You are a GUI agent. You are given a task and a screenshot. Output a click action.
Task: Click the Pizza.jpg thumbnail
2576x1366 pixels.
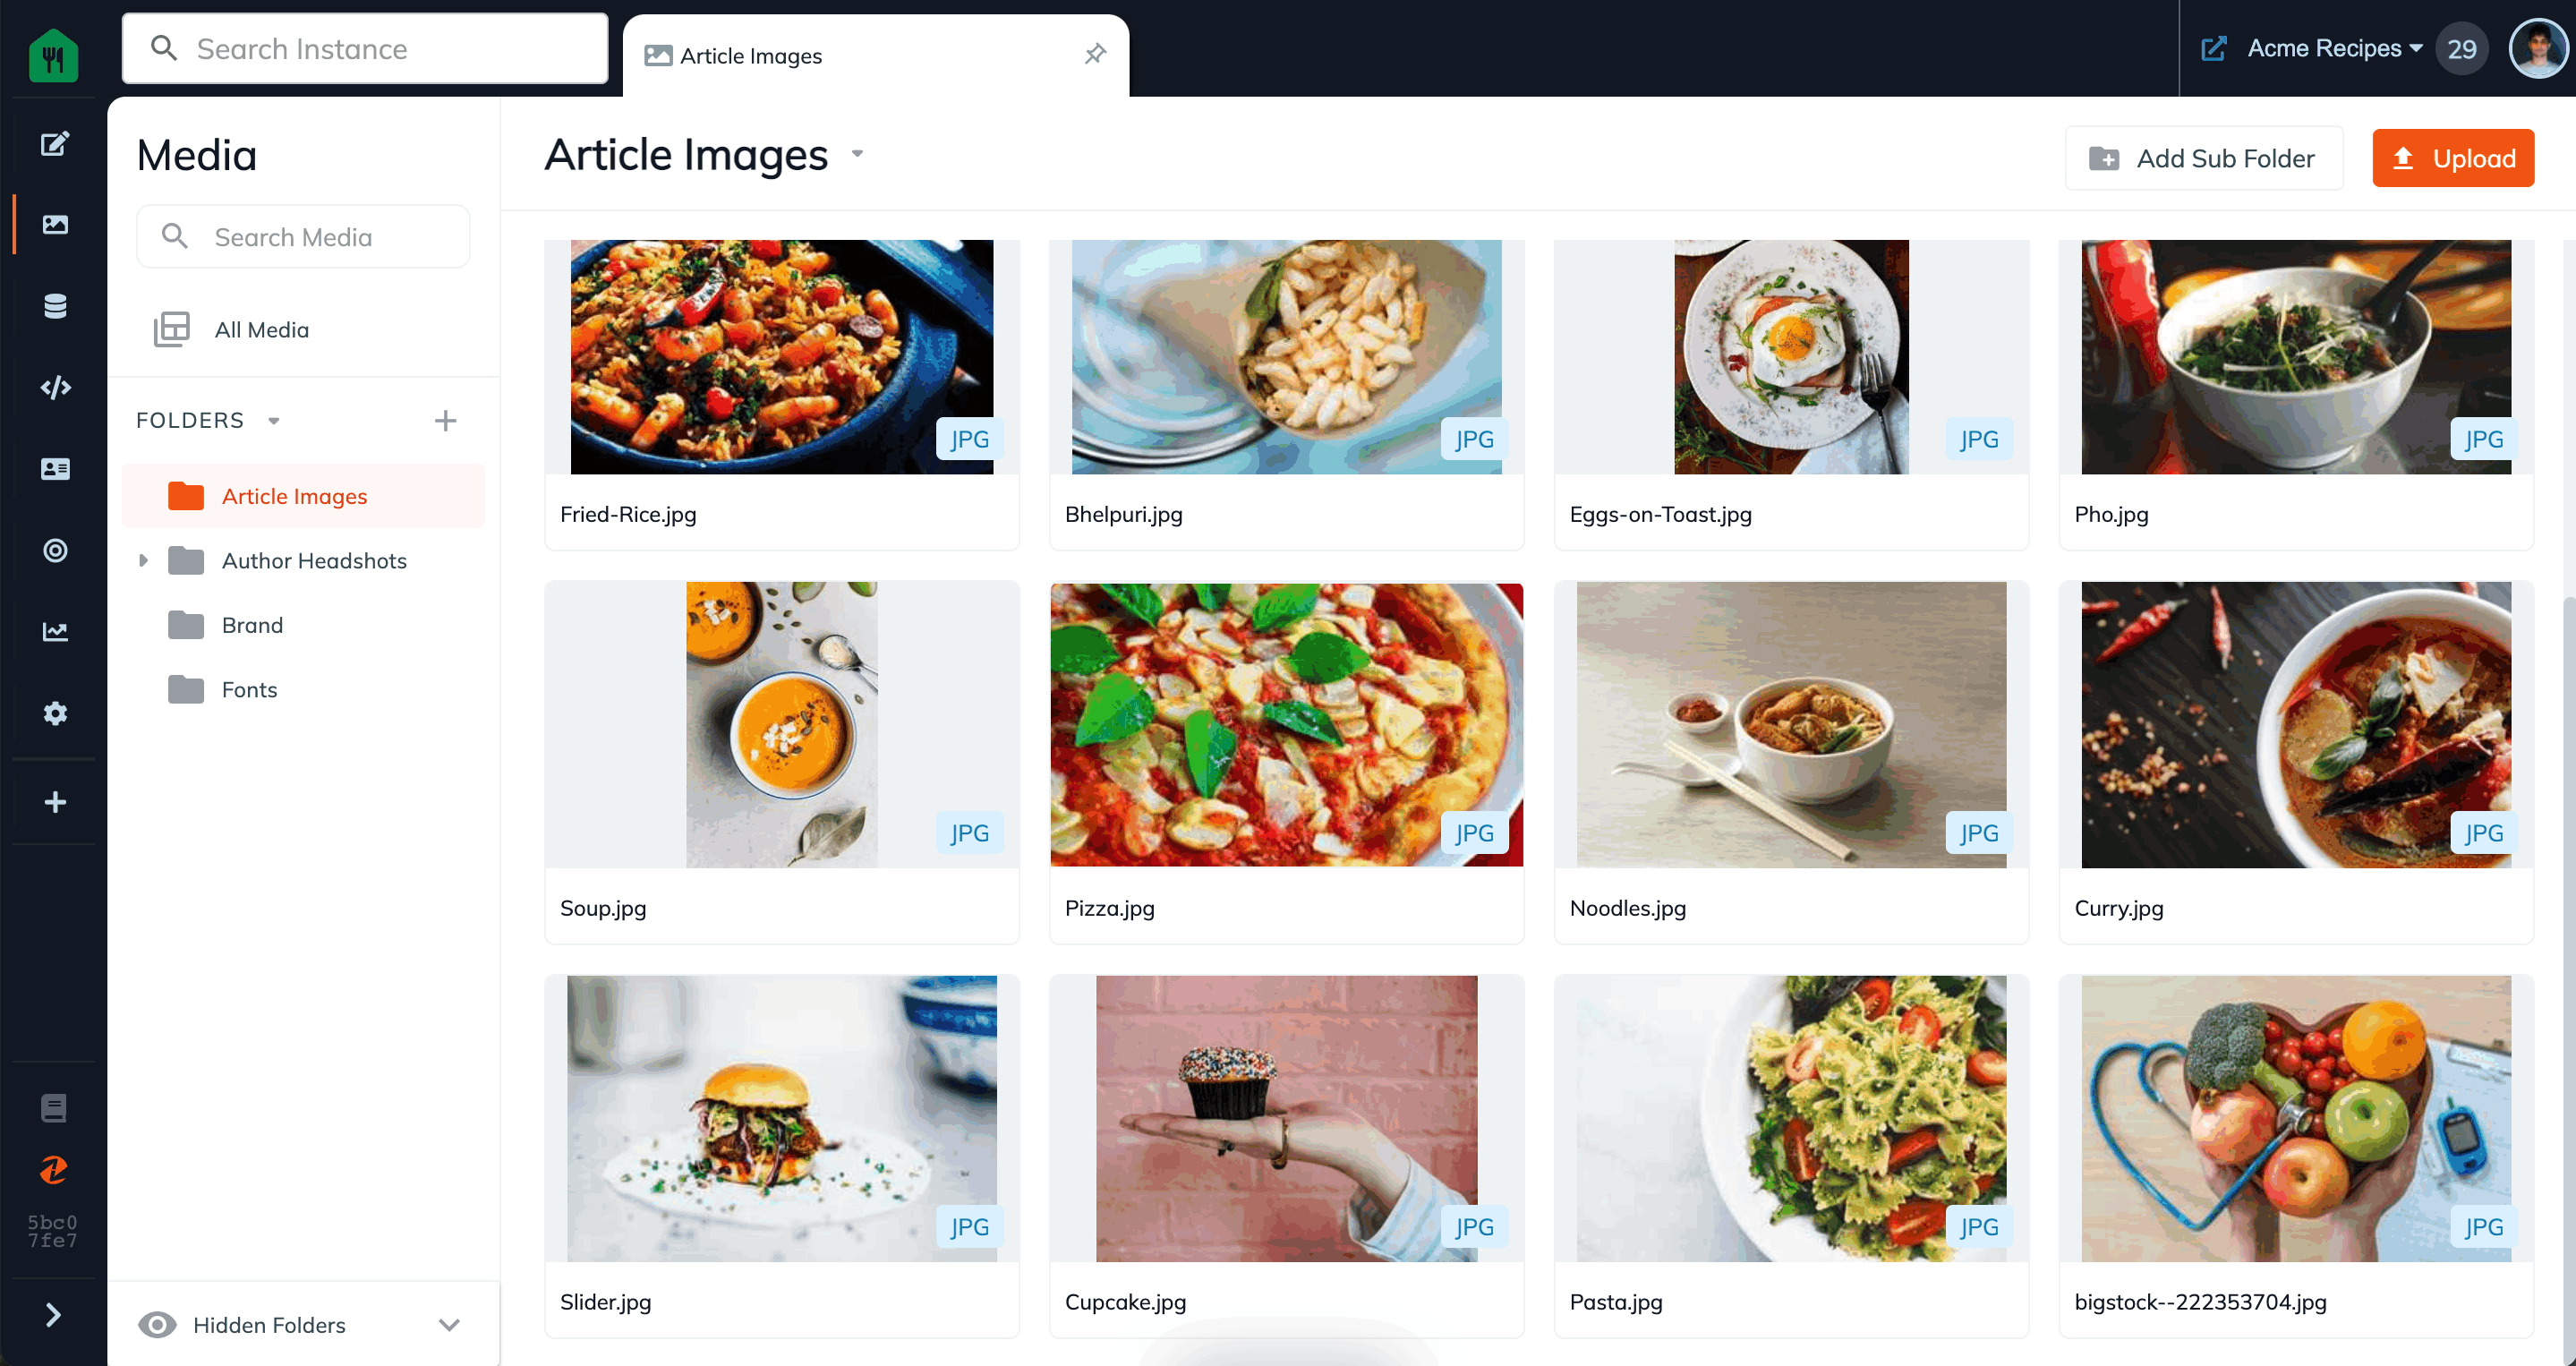coord(1284,724)
